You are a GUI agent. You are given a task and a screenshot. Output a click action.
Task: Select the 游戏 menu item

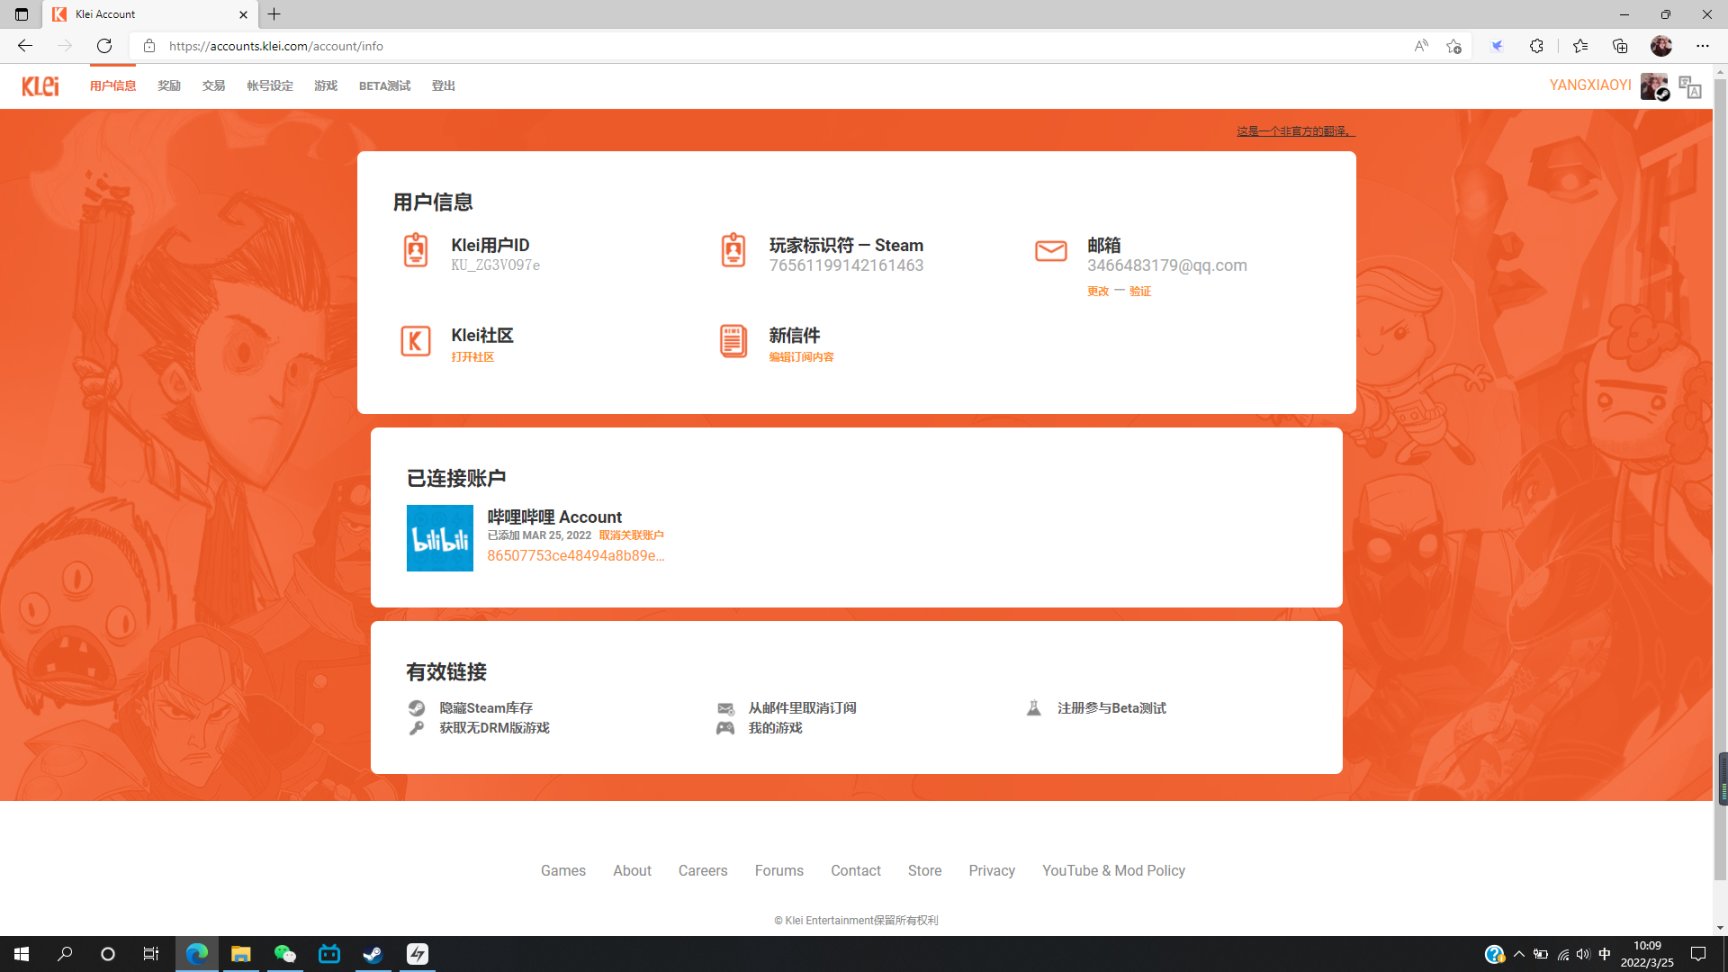pyautogui.click(x=326, y=86)
